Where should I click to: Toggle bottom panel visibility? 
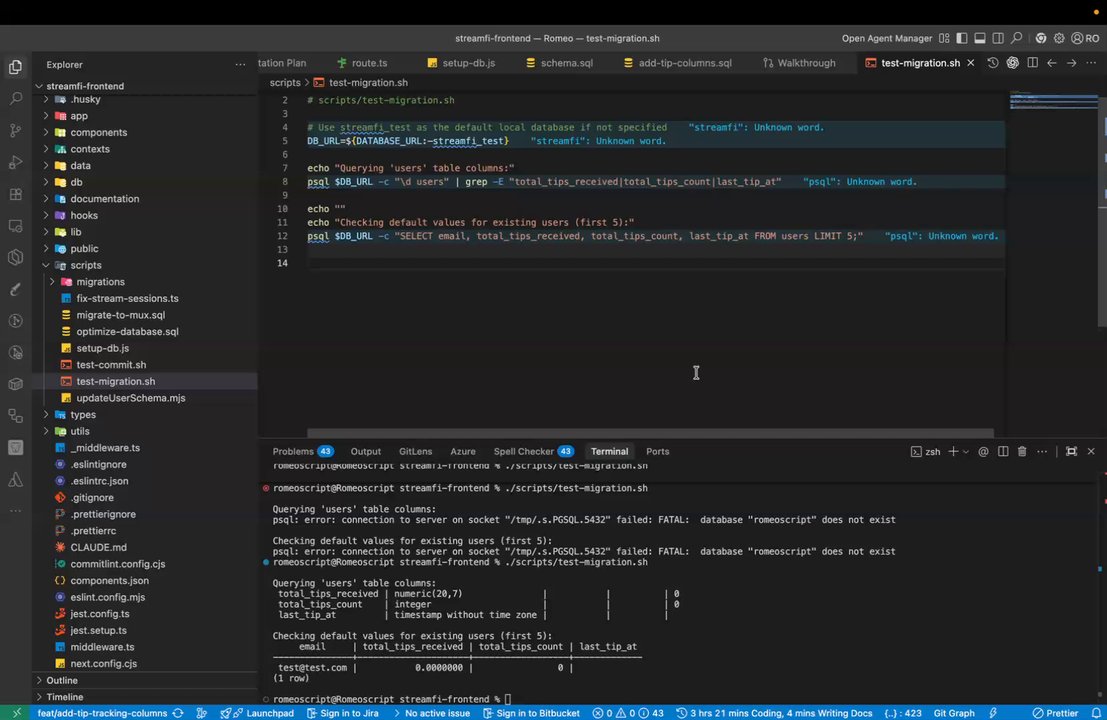click(x=980, y=38)
